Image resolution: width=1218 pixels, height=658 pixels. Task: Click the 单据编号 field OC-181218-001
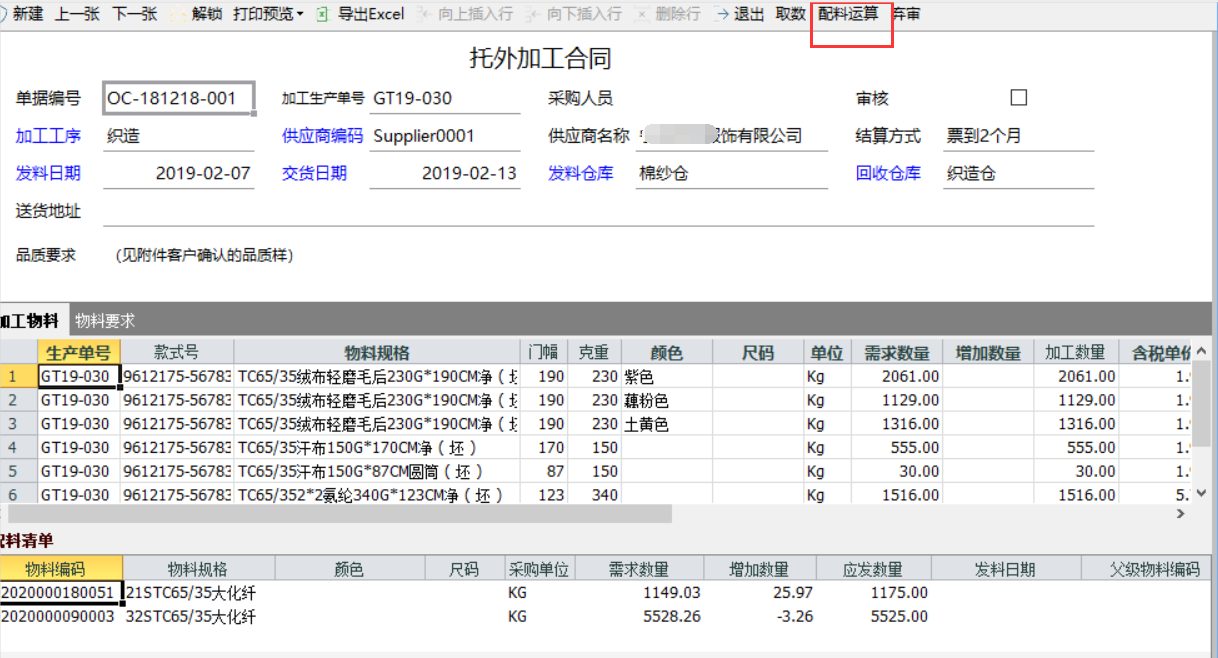179,98
